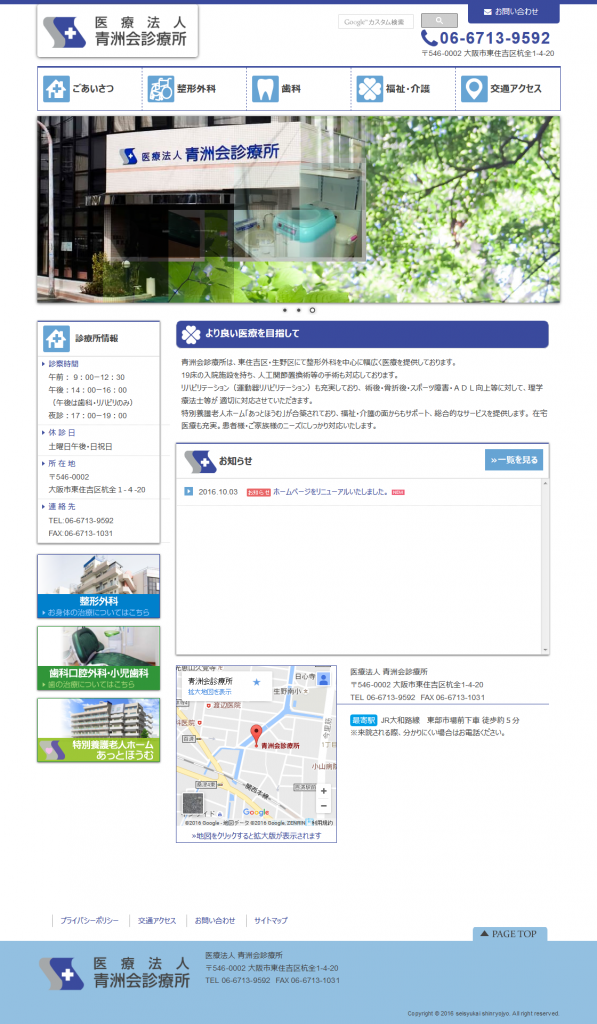
Task: Click the news box scroll down arrow
Action: point(545,650)
